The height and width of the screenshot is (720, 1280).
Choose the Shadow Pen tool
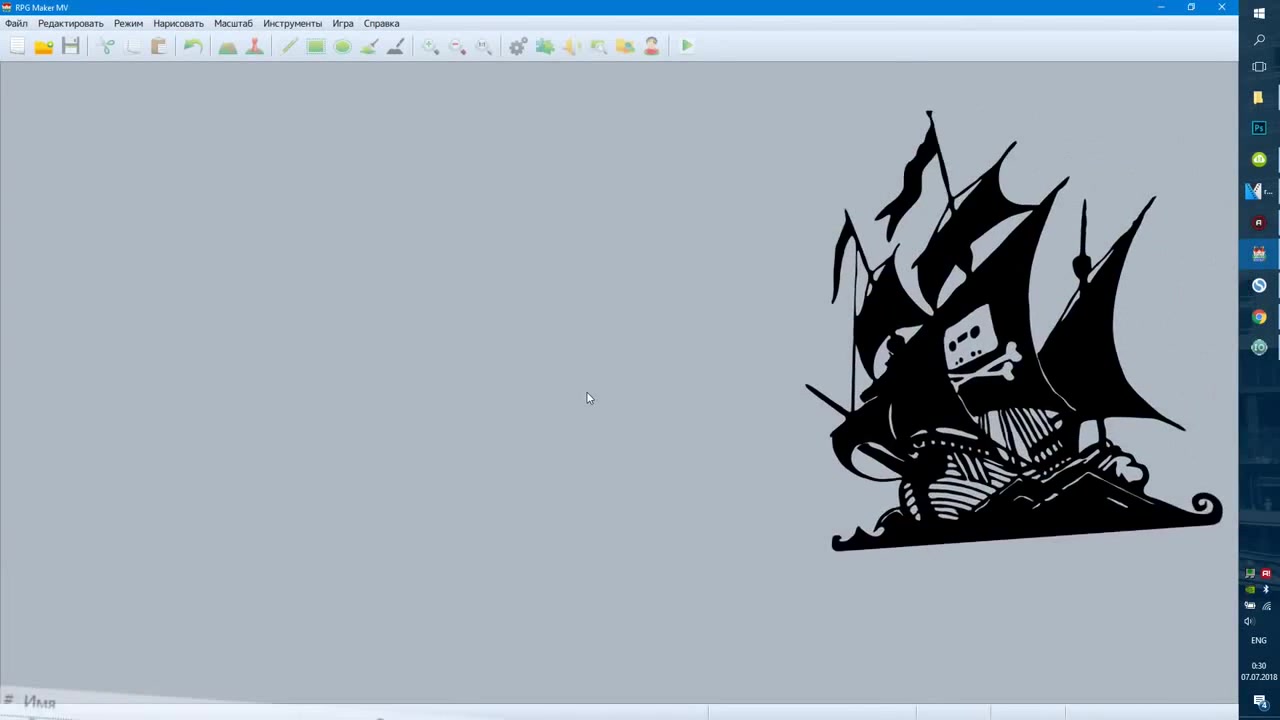click(x=395, y=46)
